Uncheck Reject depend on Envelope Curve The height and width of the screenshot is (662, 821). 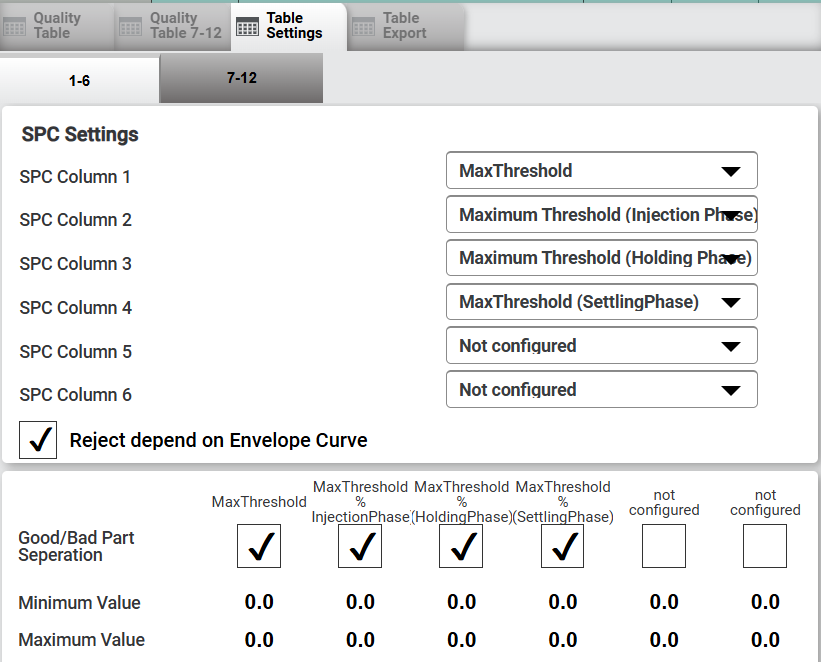pyautogui.click(x=38, y=440)
